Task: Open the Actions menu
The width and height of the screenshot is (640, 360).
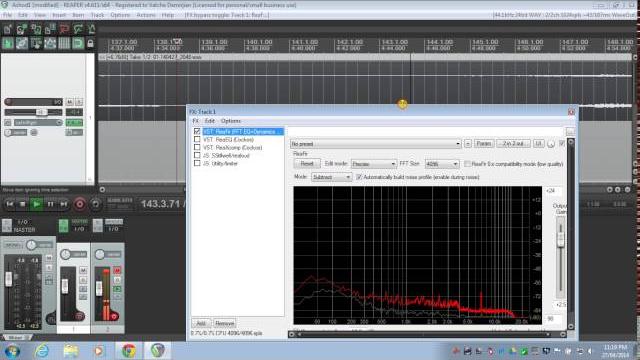Action: (x=146, y=15)
